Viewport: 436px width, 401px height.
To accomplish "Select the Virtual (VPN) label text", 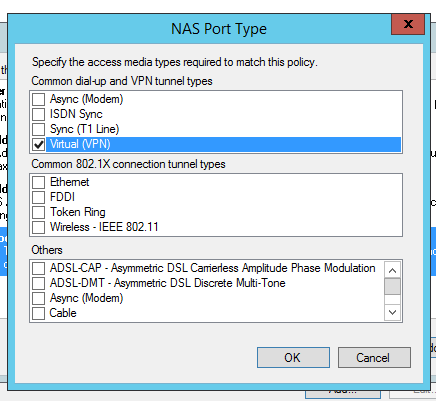I will click(80, 144).
